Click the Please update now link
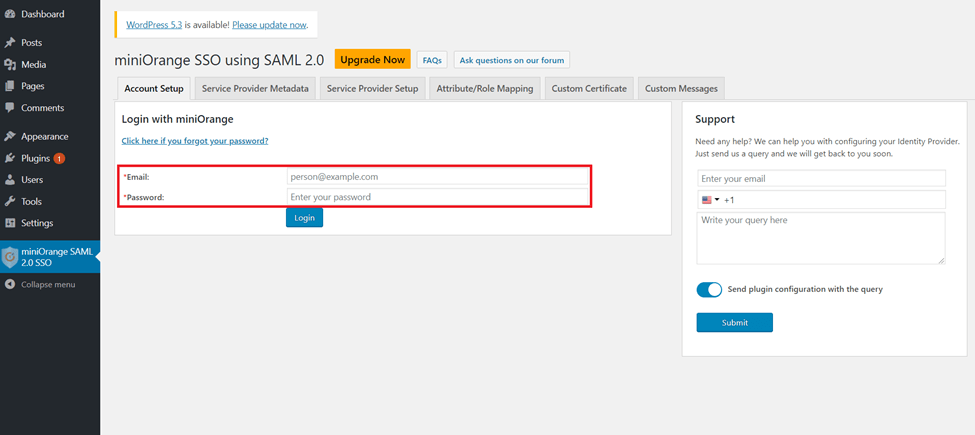This screenshot has width=975, height=435. point(269,25)
